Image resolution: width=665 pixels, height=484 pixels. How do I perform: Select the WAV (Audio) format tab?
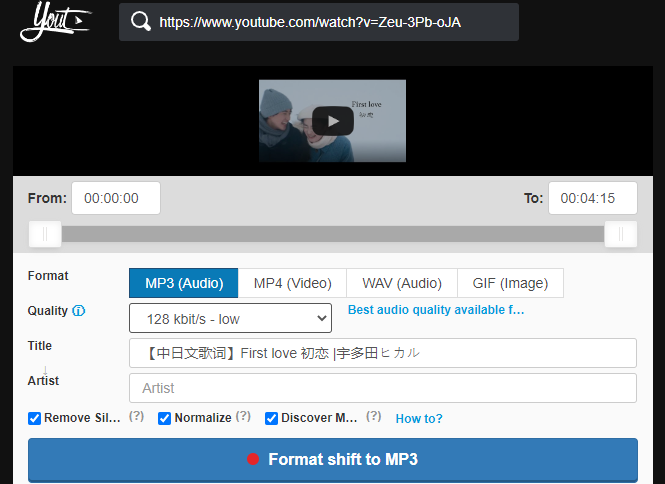402,283
